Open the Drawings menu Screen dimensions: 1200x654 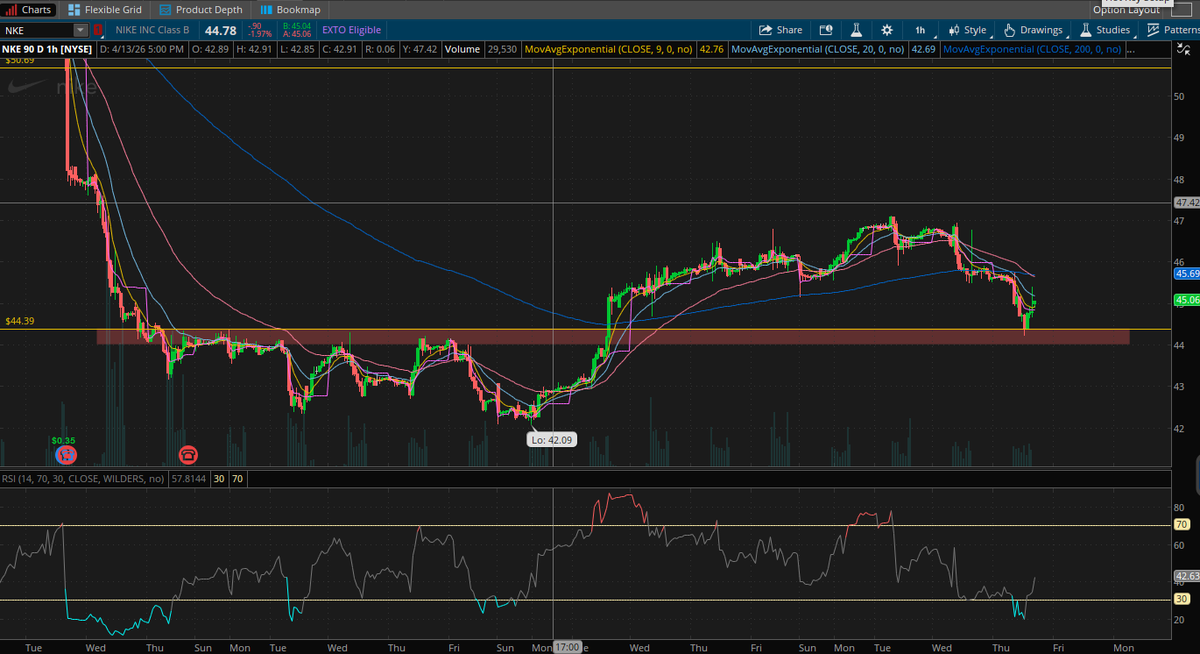[x=1033, y=30]
